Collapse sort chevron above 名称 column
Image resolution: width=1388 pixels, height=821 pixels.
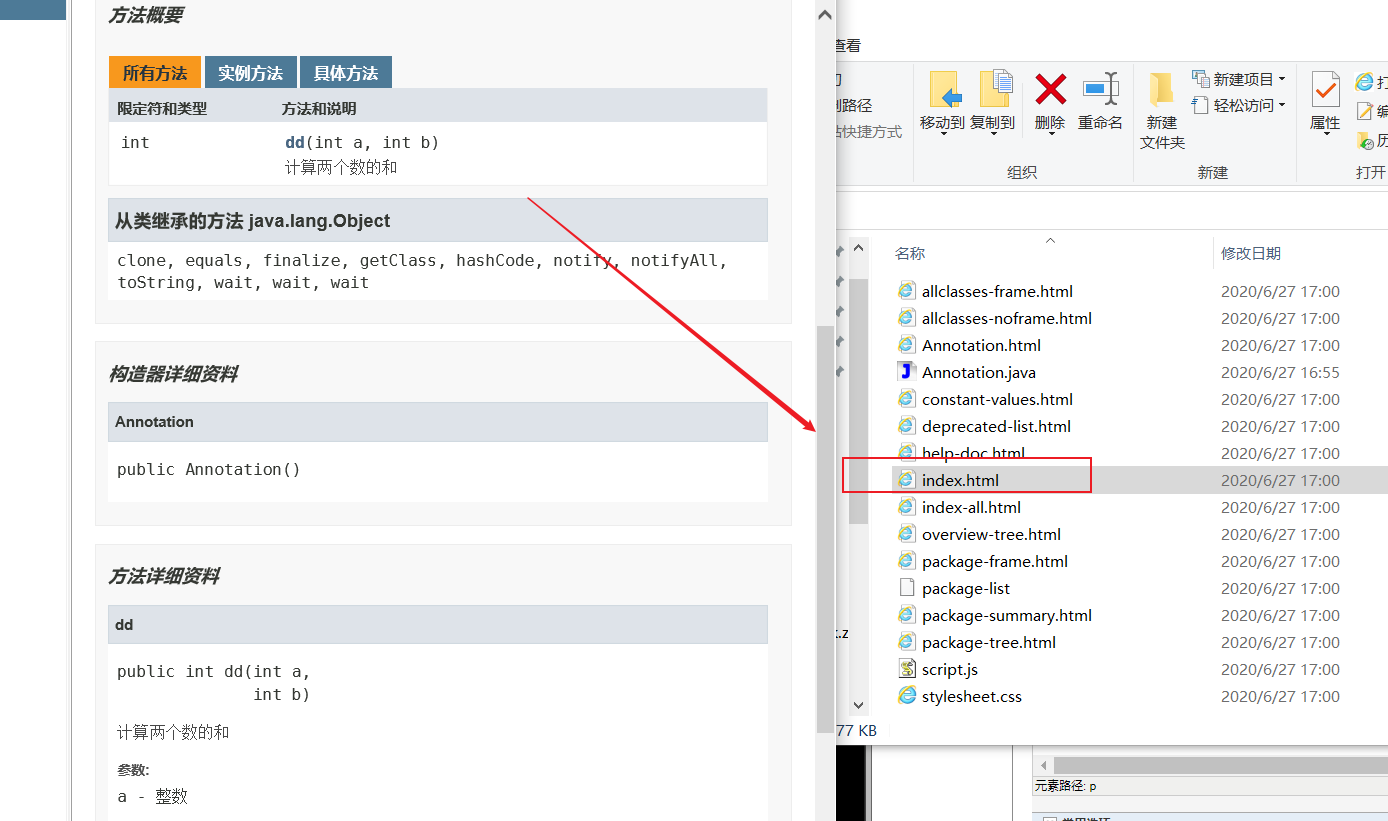pyautogui.click(x=1050, y=240)
